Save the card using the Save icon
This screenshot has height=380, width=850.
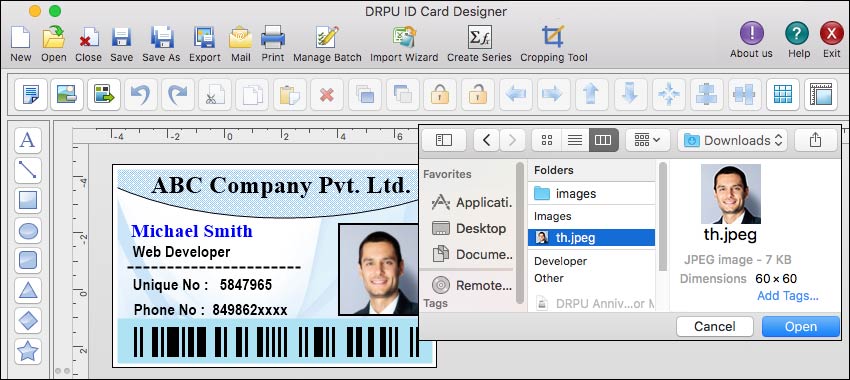pyautogui.click(x=121, y=37)
